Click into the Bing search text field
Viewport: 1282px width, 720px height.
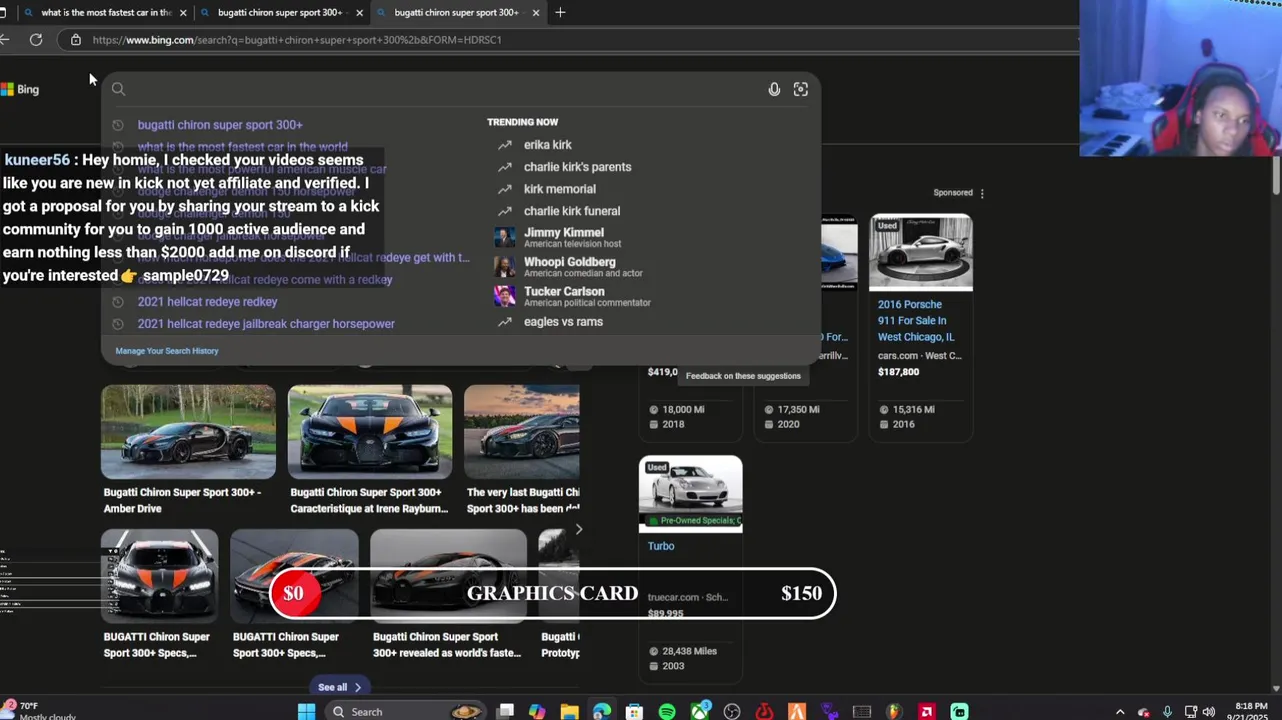tap(445, 89)
